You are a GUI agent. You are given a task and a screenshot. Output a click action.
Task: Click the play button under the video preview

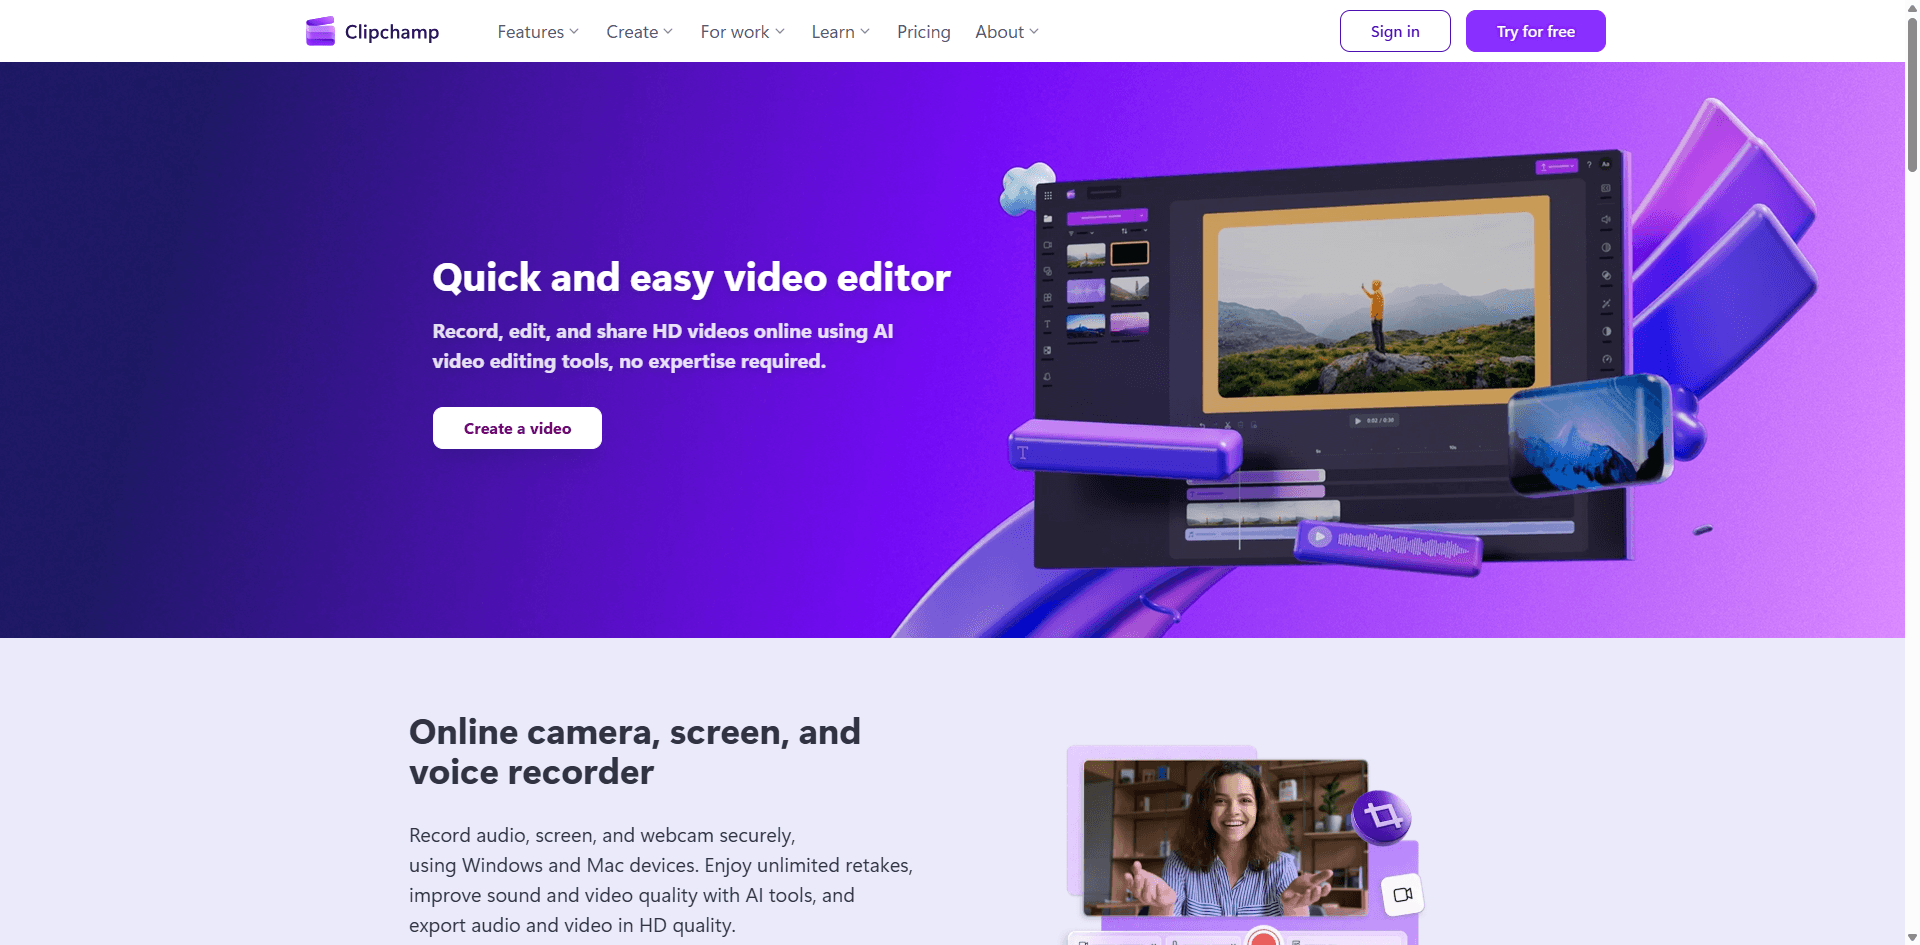[x=1357, y=421]
